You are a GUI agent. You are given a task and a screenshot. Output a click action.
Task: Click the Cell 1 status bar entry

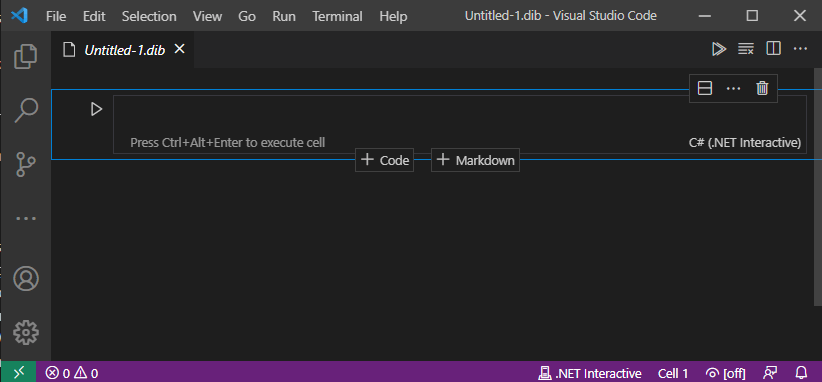673,373
